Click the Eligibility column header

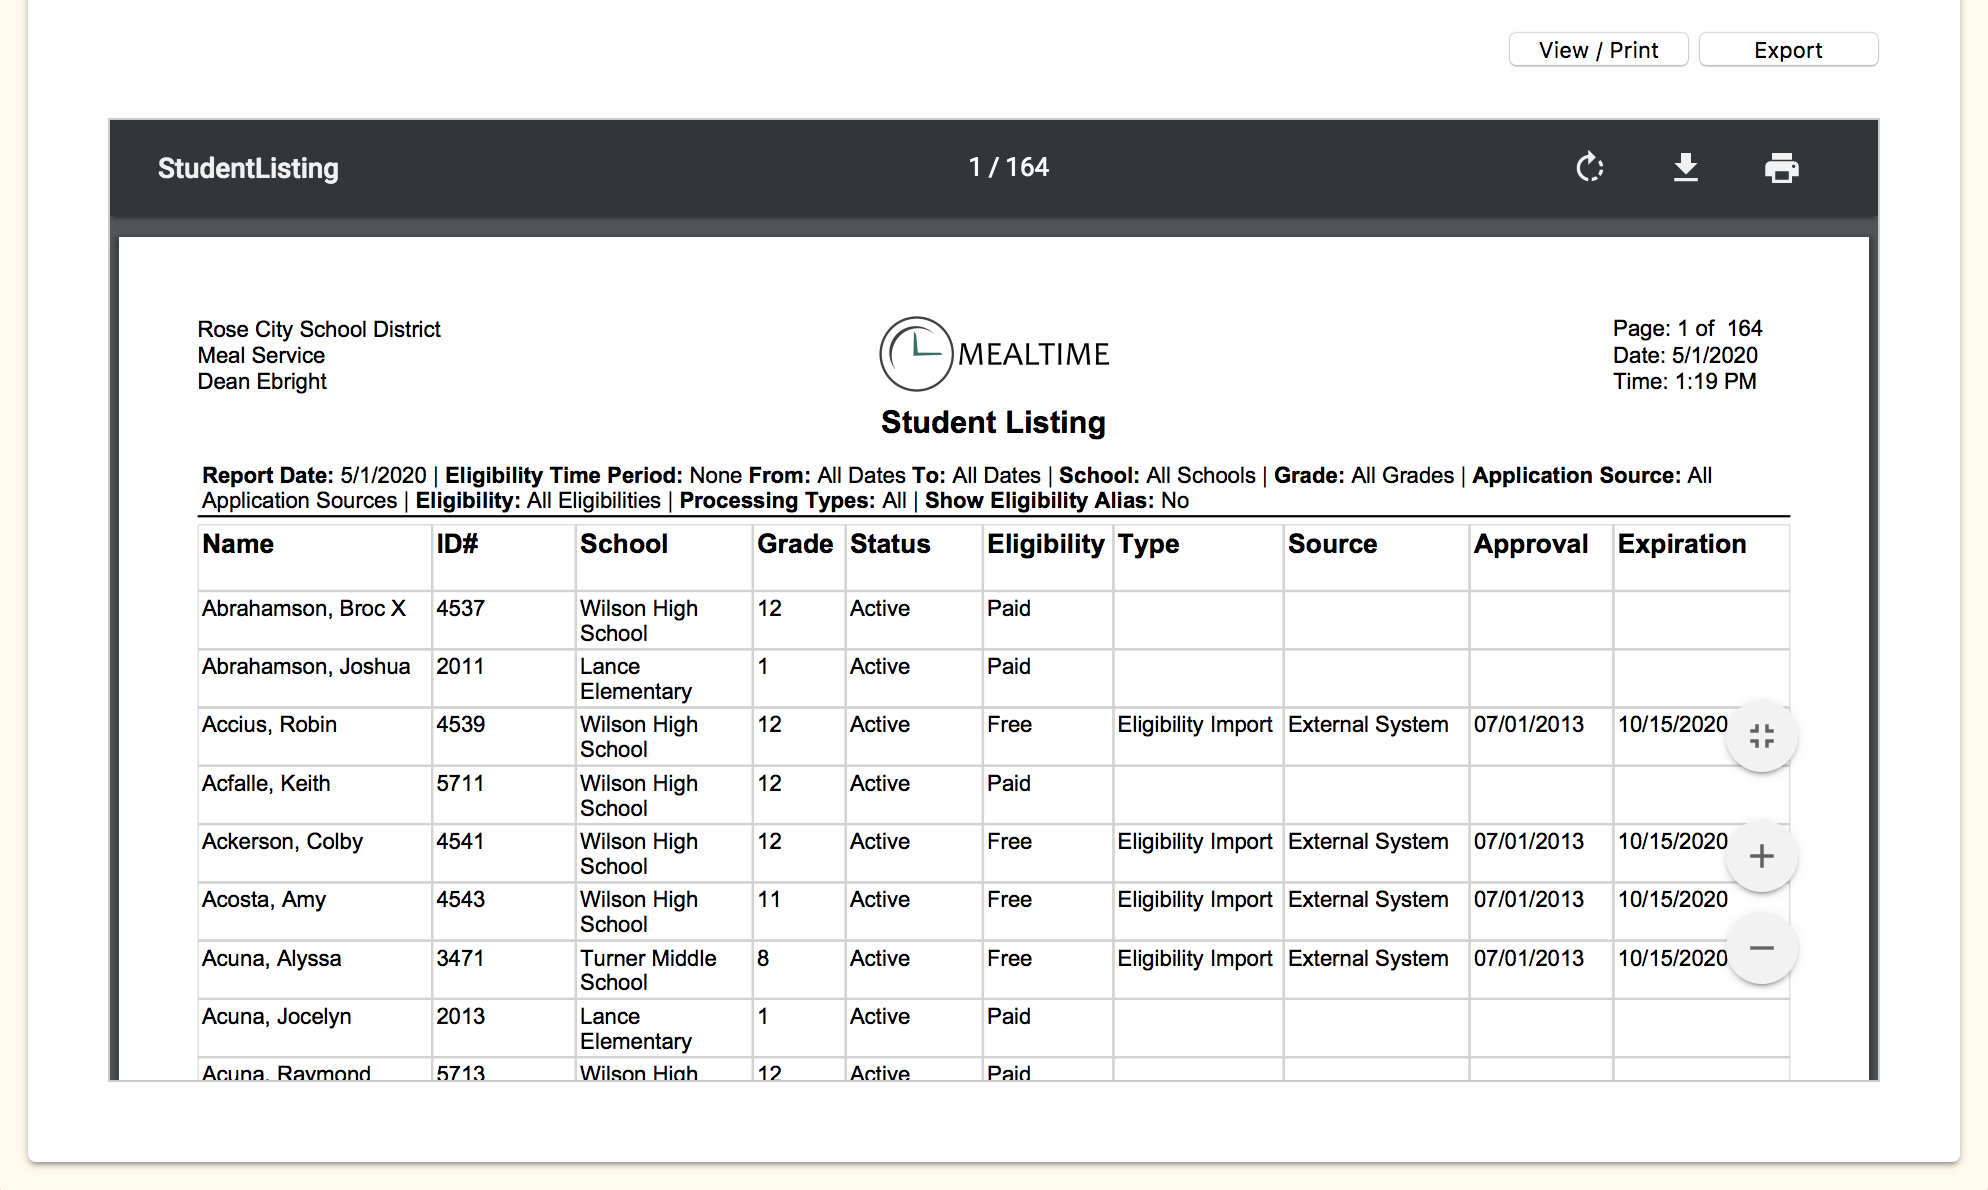coord(1045,544)
